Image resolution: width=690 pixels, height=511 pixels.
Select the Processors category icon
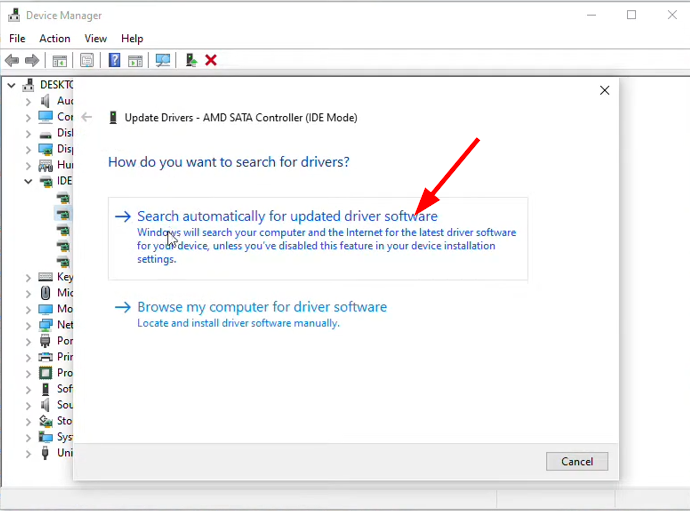(x=45, y=373)
